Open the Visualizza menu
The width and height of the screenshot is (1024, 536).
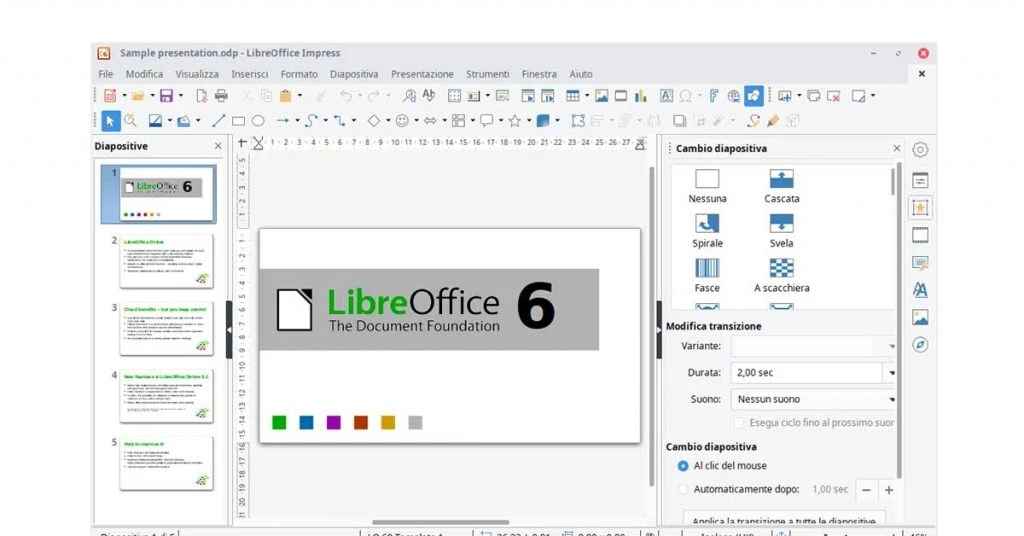[197, 74]
